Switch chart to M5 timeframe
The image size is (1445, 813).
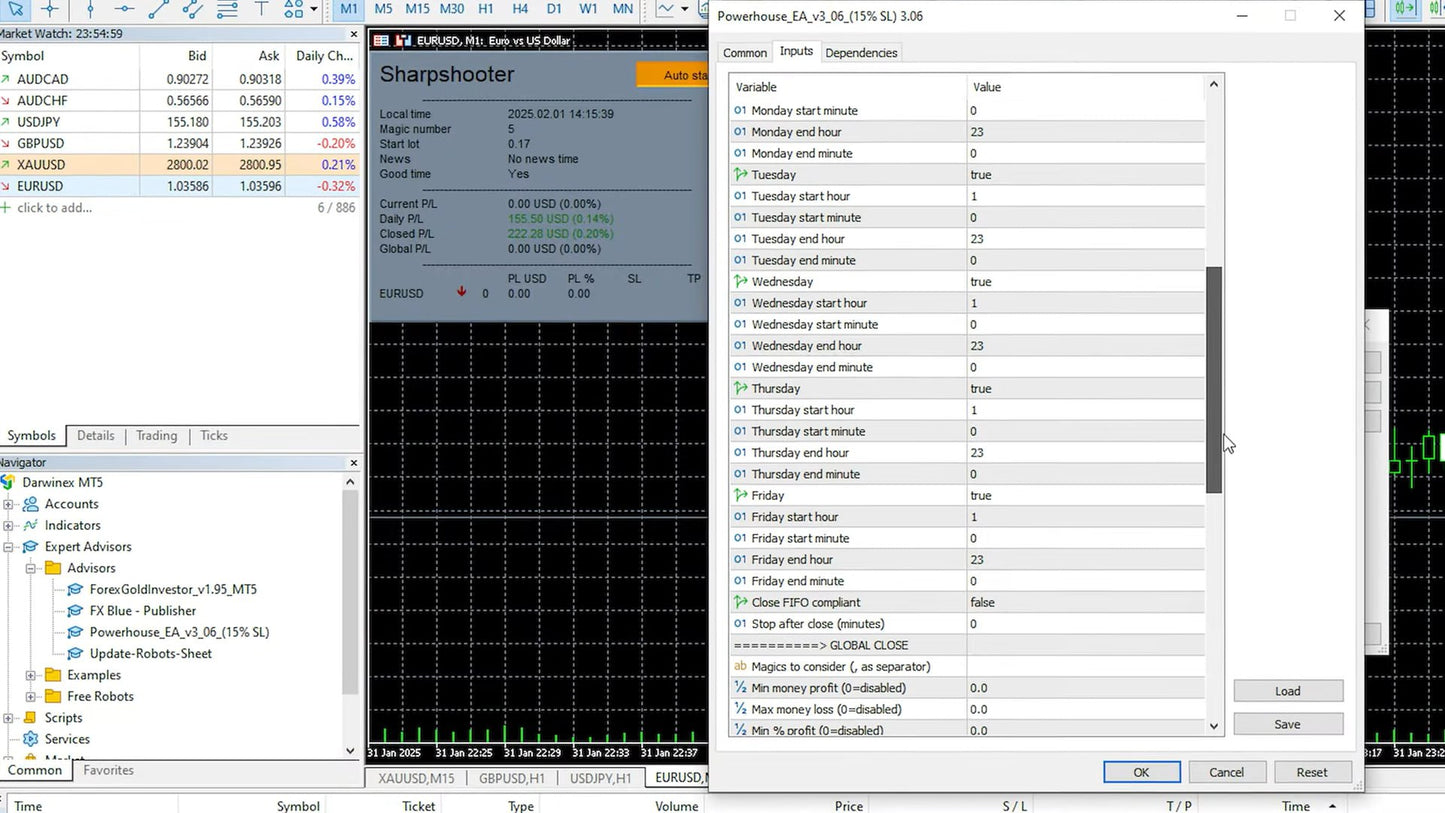[x=383, y=9]
